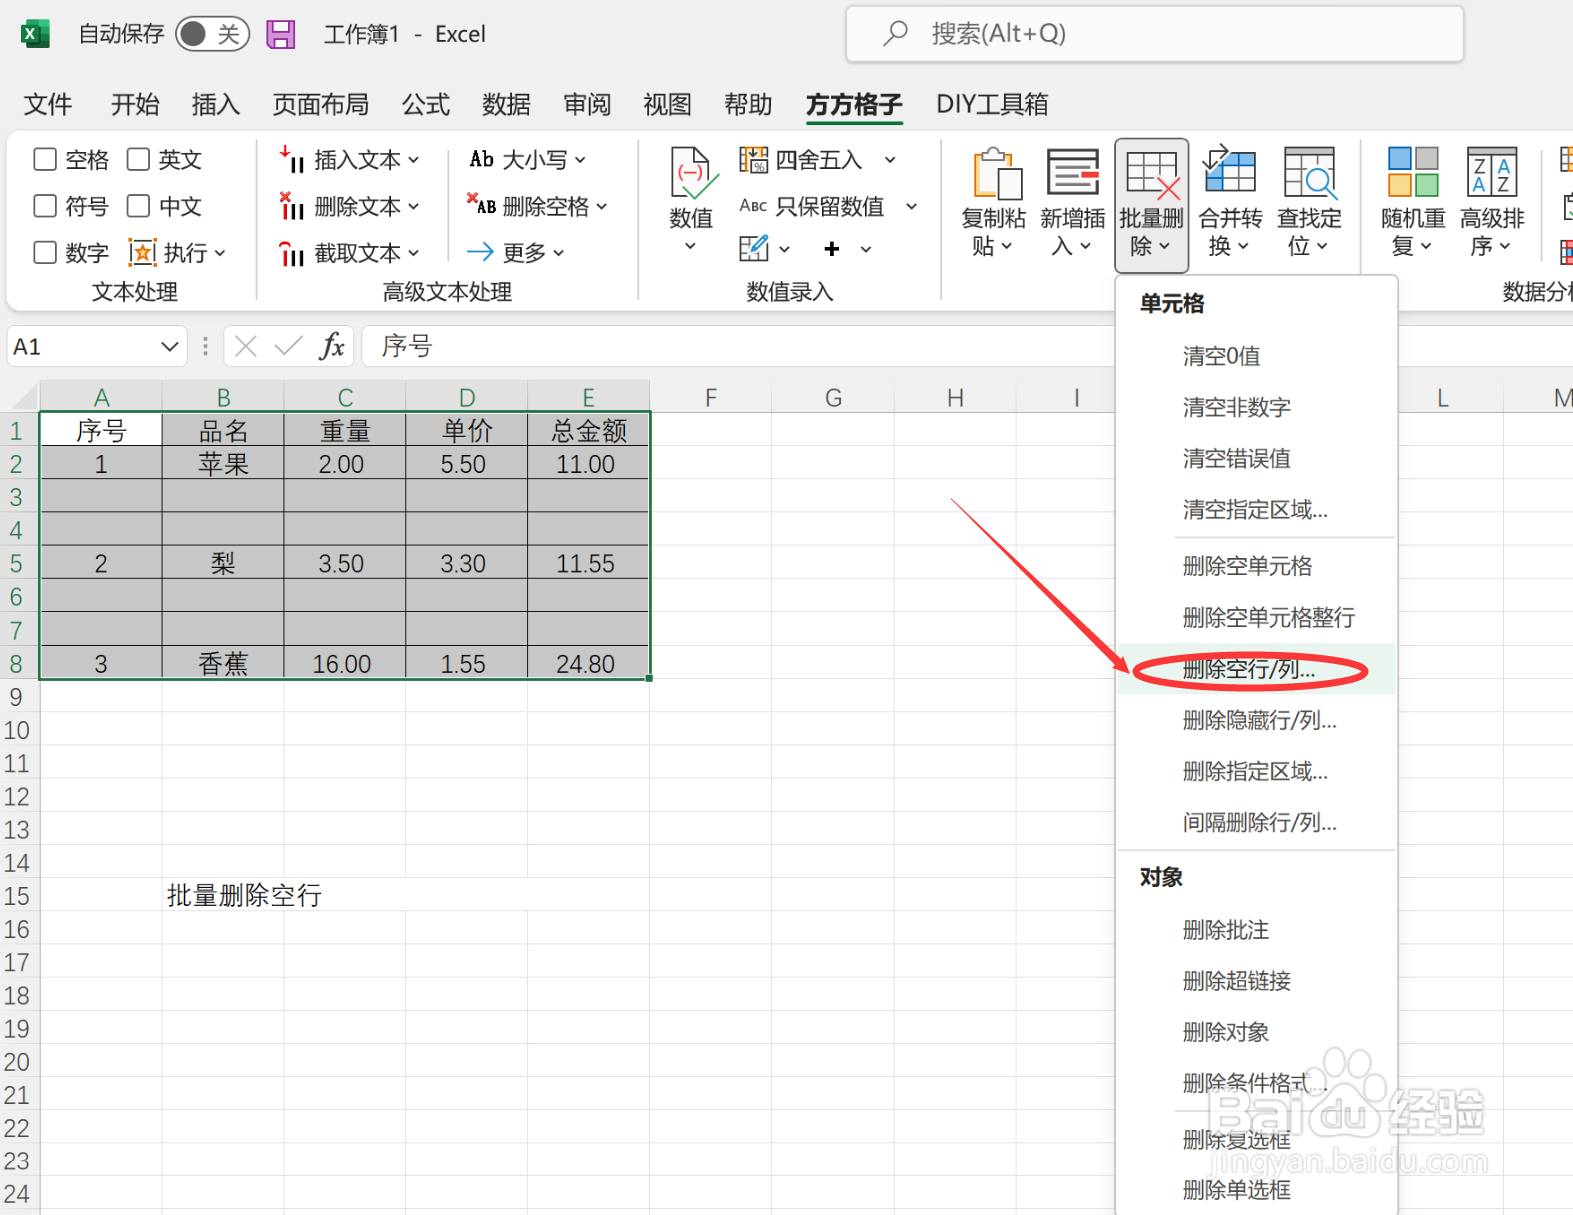The height and width of the screenshot is (1215, 1573).
Task: Expand the 大小写 dropdown chevron
Action: coord(580,160)
